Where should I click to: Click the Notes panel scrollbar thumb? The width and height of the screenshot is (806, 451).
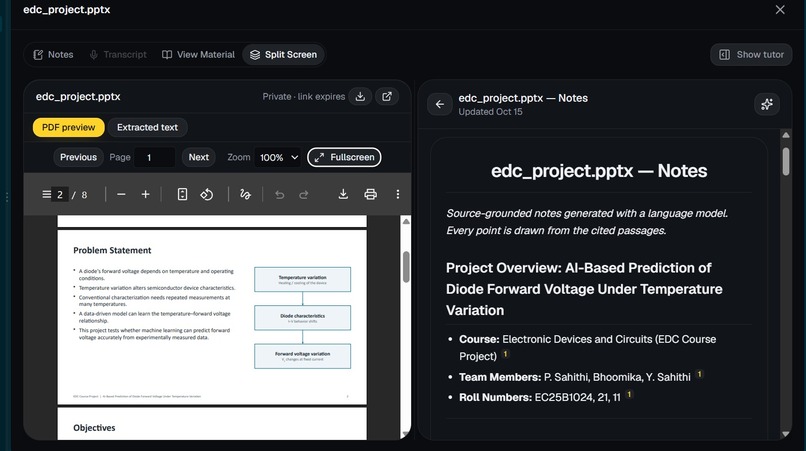pyautogui.click(x=785, y=161)
